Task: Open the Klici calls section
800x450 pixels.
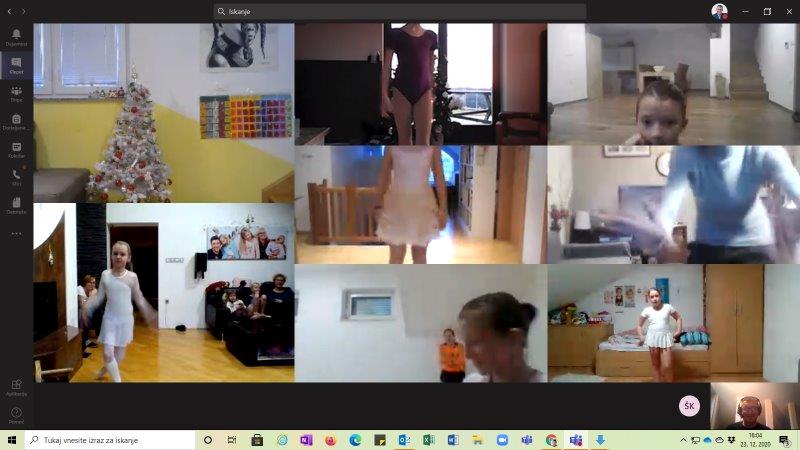Action: pyautogui.click(x=16, y=177)
